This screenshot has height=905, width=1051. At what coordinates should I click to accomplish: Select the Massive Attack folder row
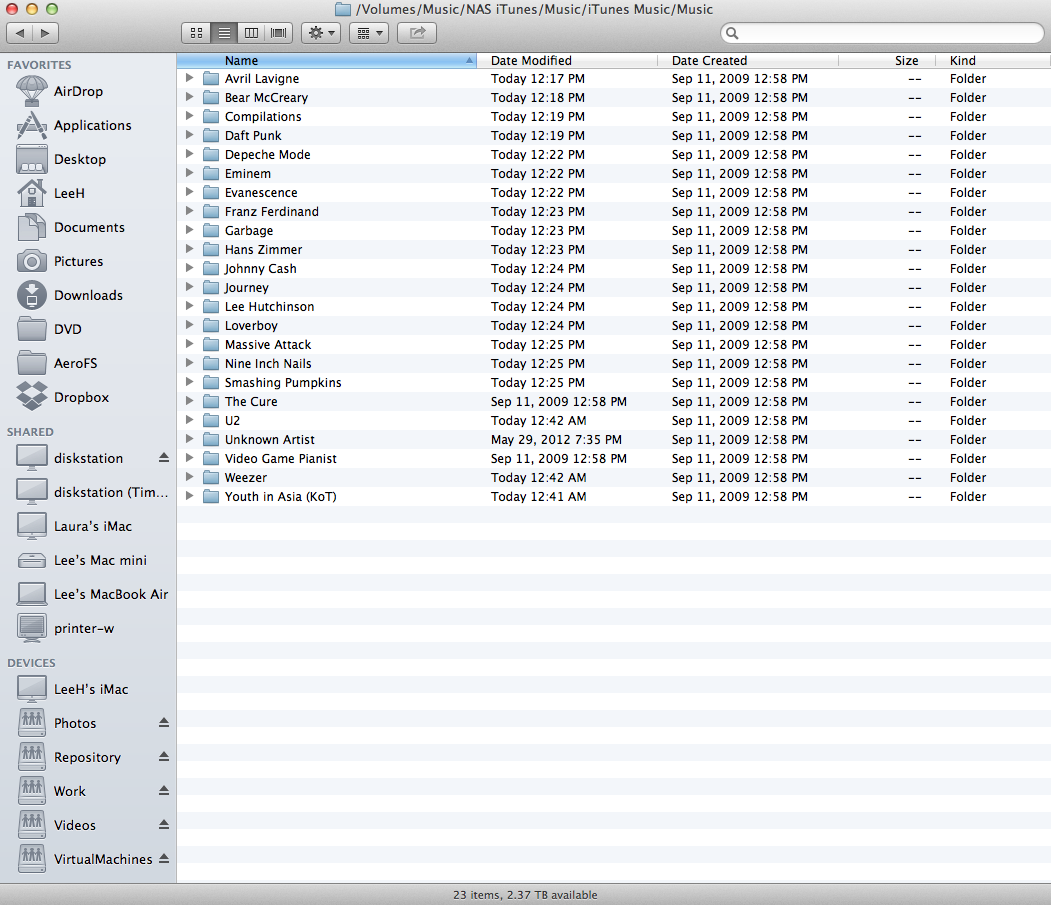coord(613,345)
